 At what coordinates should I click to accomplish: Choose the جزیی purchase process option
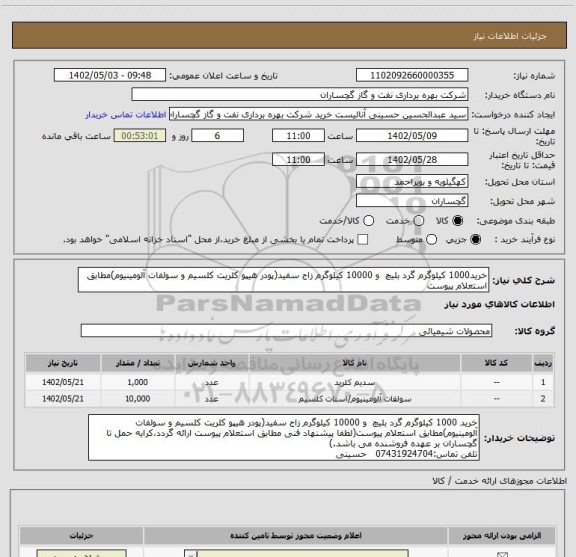pos(476,240)
